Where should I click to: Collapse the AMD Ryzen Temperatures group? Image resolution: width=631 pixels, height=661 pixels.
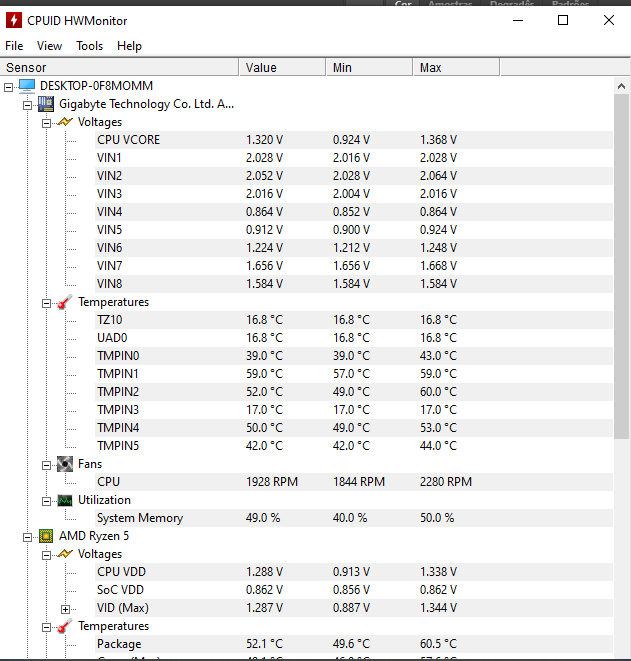tap(46, 628)
